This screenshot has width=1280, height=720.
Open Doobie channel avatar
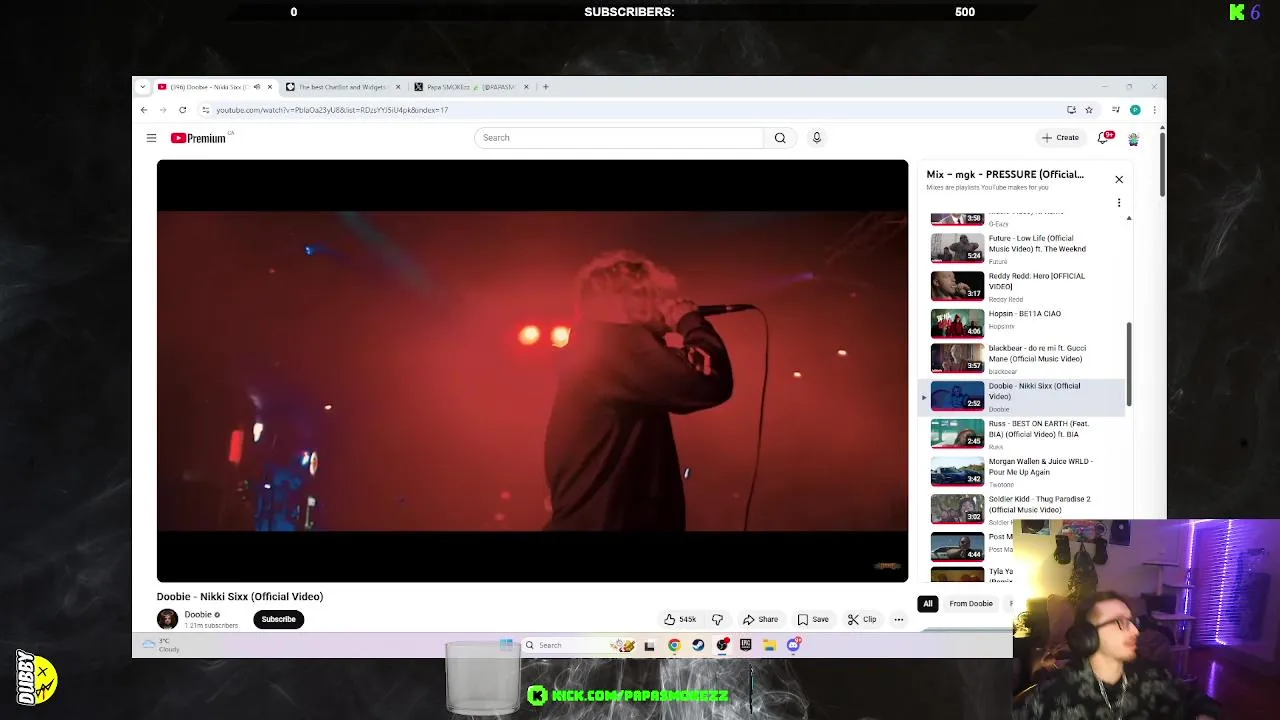point(167,619)
